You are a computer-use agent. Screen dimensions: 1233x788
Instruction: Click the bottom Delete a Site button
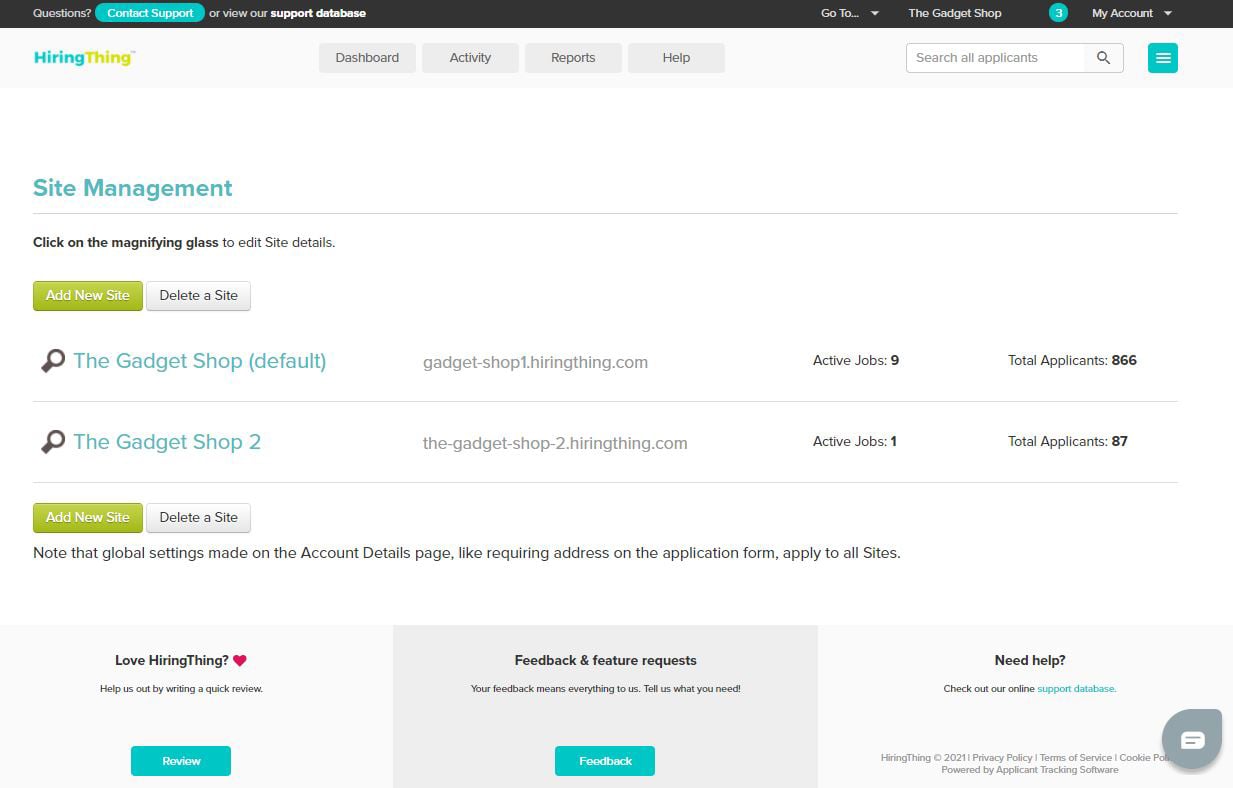(x=198, y=517)
